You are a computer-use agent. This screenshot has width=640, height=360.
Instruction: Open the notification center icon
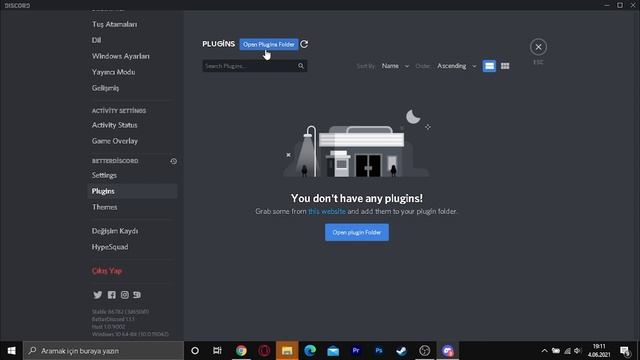(625, 351)
